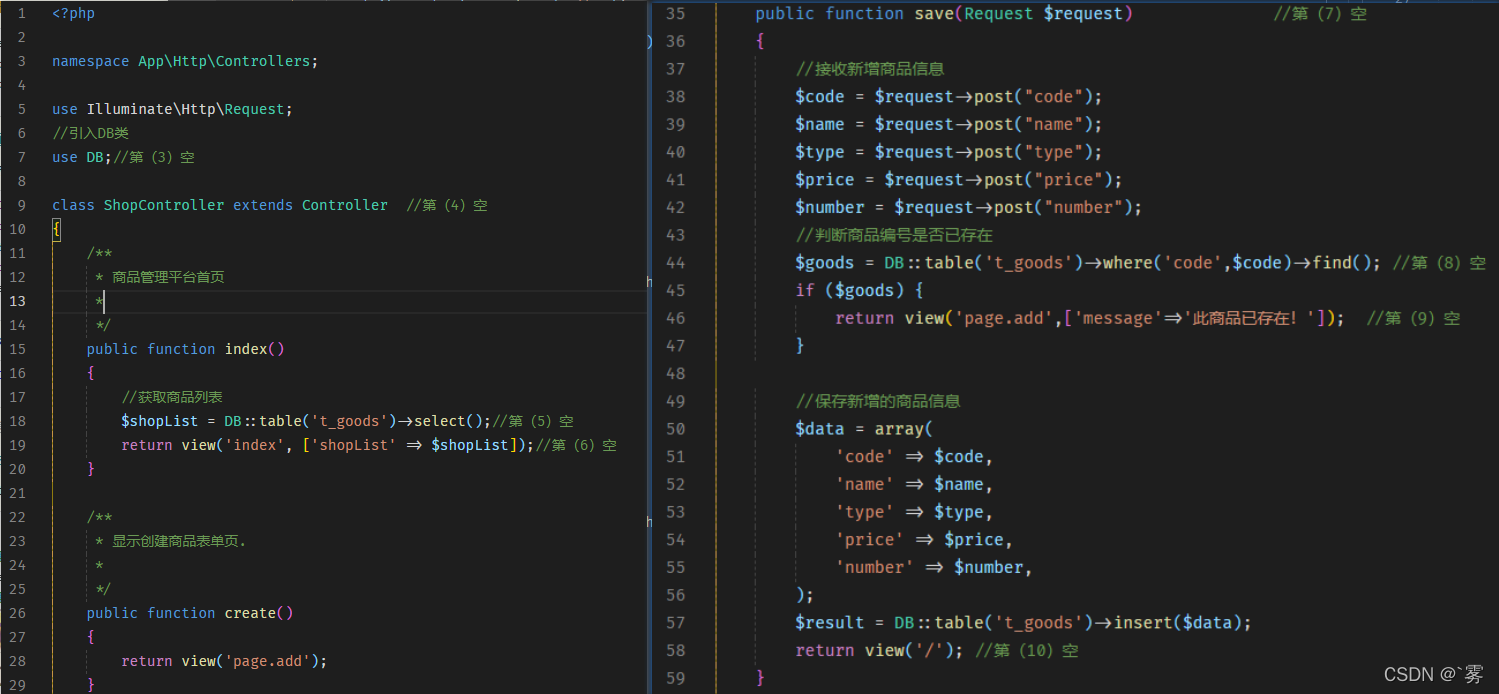Click 'class ShopController extends Controller' declaration
The image size is (1499, 694).
point(220,205)
